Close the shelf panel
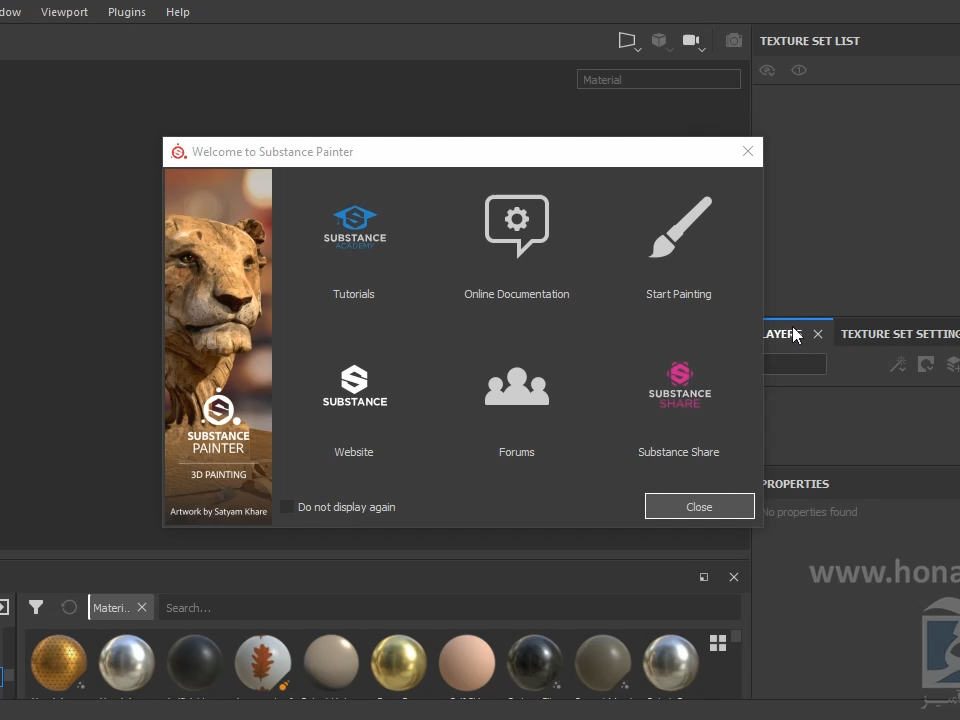960x720 pixels. coord(734,577)
